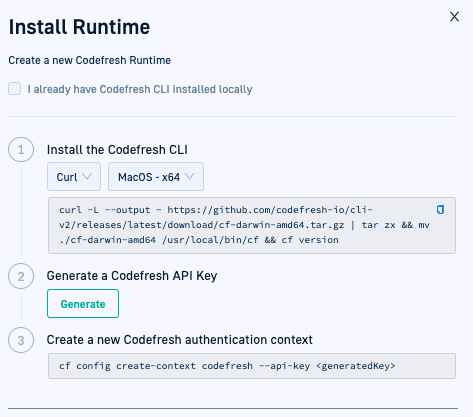The width and height of the screenshot is (473, 417).
Task: Click the 'Install the Codefresh CLI' heading
Action: point(117,150)
